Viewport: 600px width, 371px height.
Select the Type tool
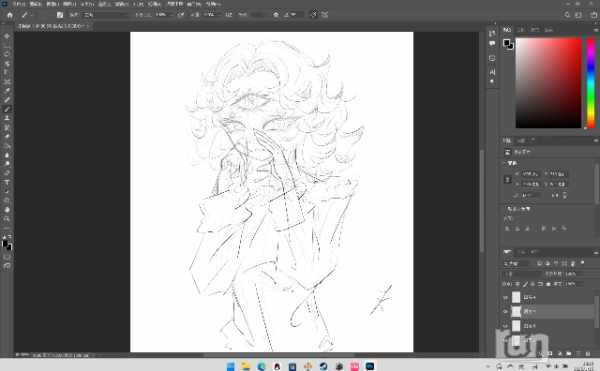pyautogui.click(x=7, y=182)
